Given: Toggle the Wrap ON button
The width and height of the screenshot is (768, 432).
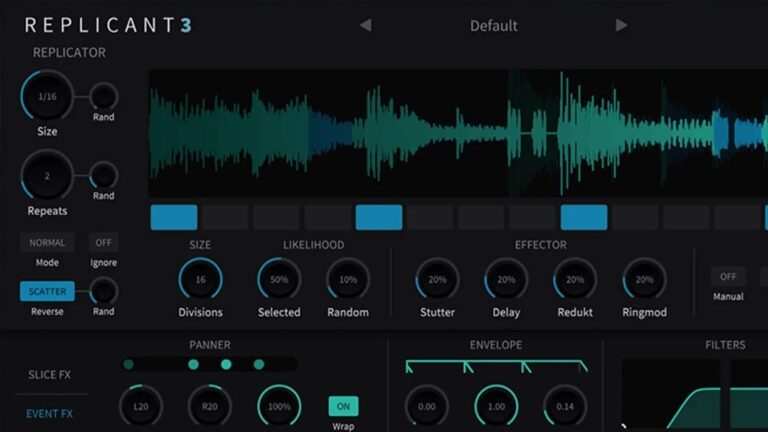Looking at the screenshot, I should coord(343,406).
